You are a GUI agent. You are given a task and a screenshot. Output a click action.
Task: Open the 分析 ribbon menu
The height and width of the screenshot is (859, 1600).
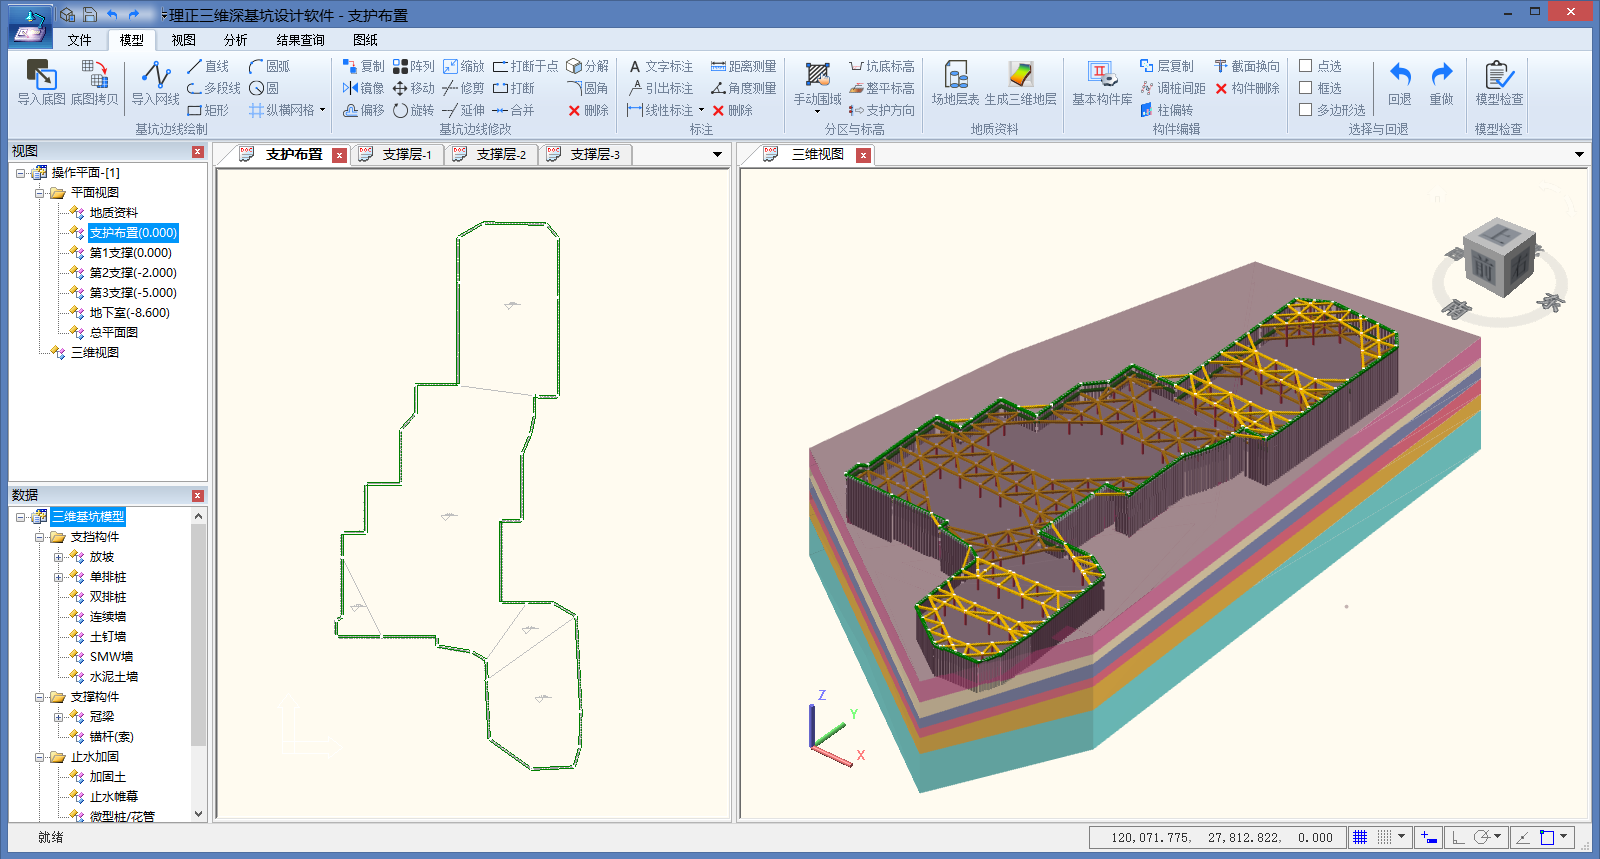235,40
